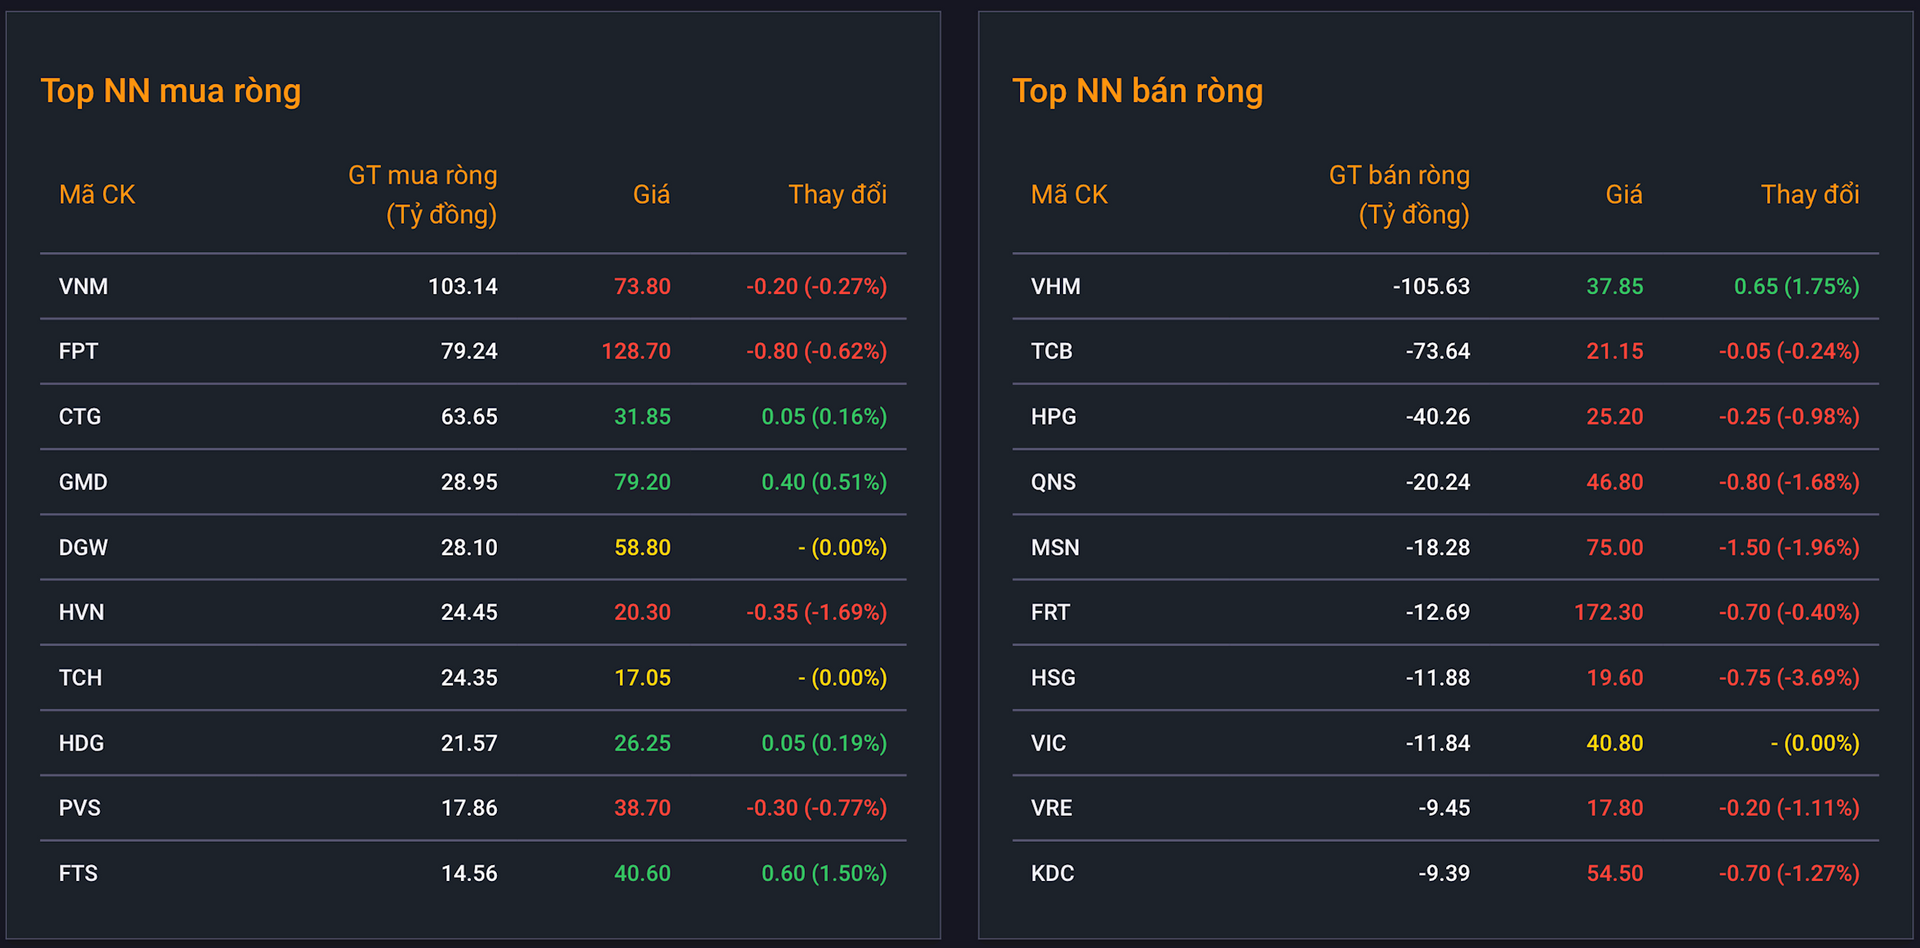Screen dimensions: 1920x948
Task: Select VRE net sell value -9.45
Action: (1444, 808)
